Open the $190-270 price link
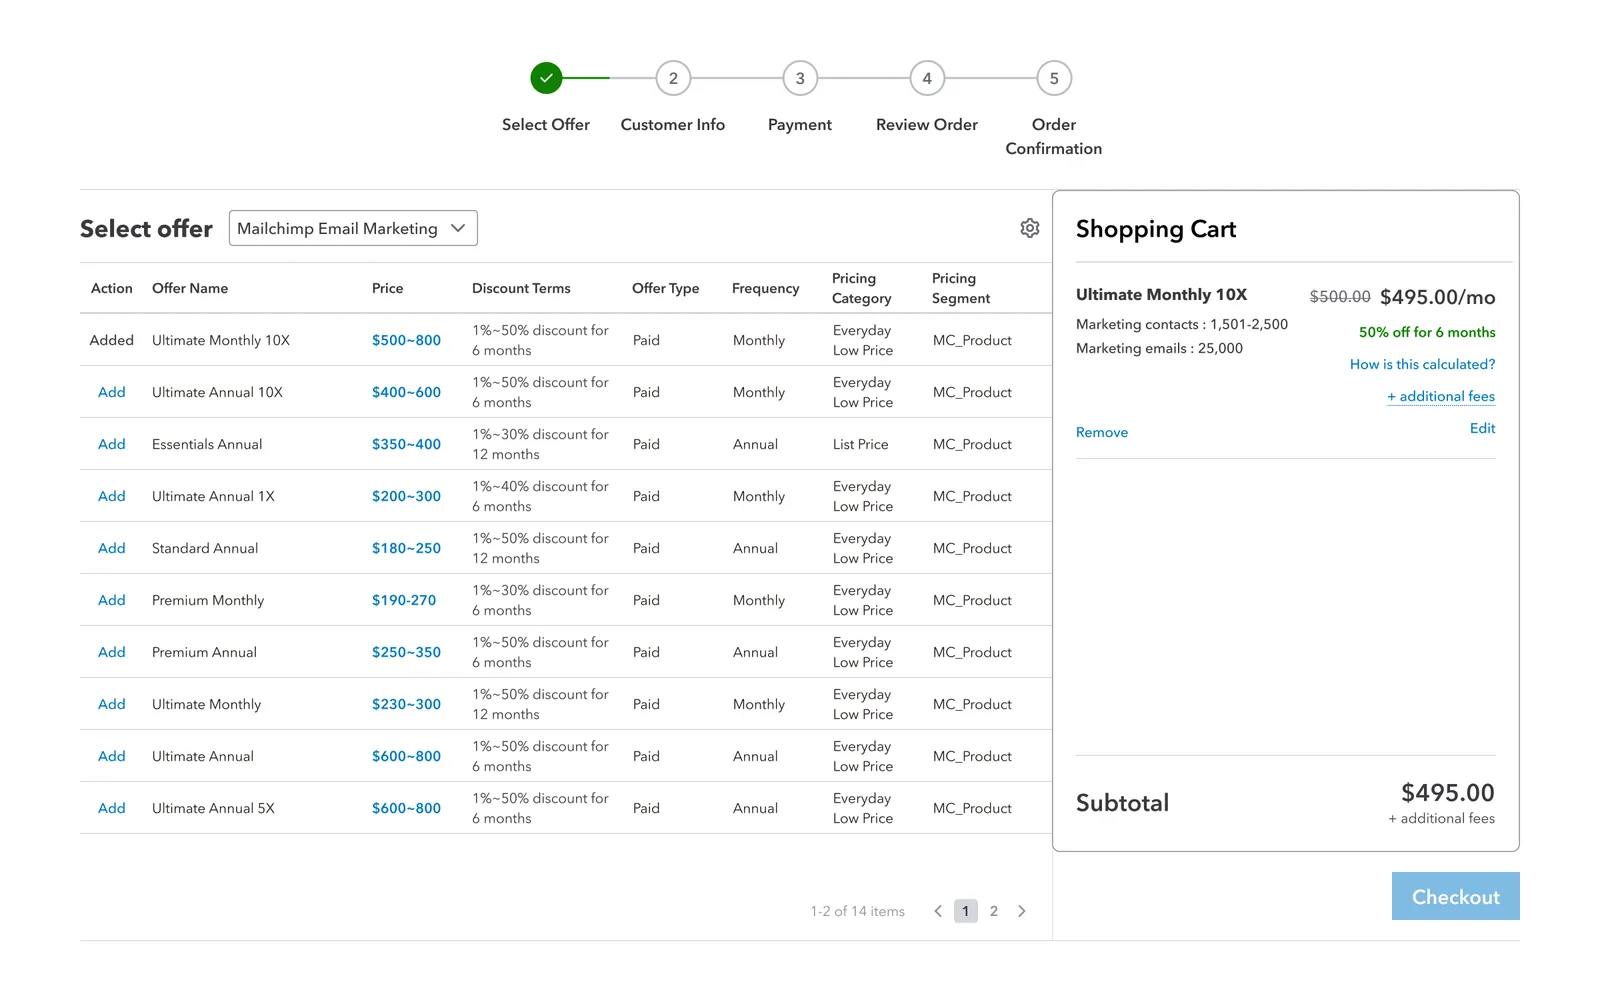 (x=404, y=600)
